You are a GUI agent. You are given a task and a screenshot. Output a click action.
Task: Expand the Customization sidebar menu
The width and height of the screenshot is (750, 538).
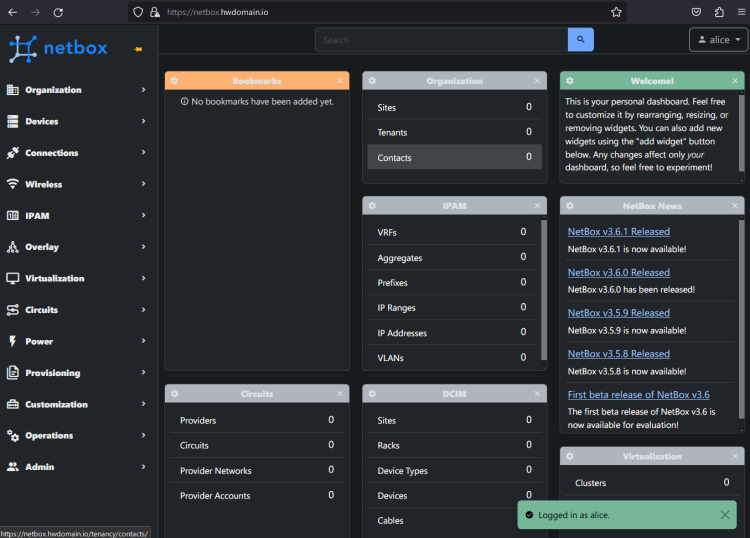pos(77,405)
